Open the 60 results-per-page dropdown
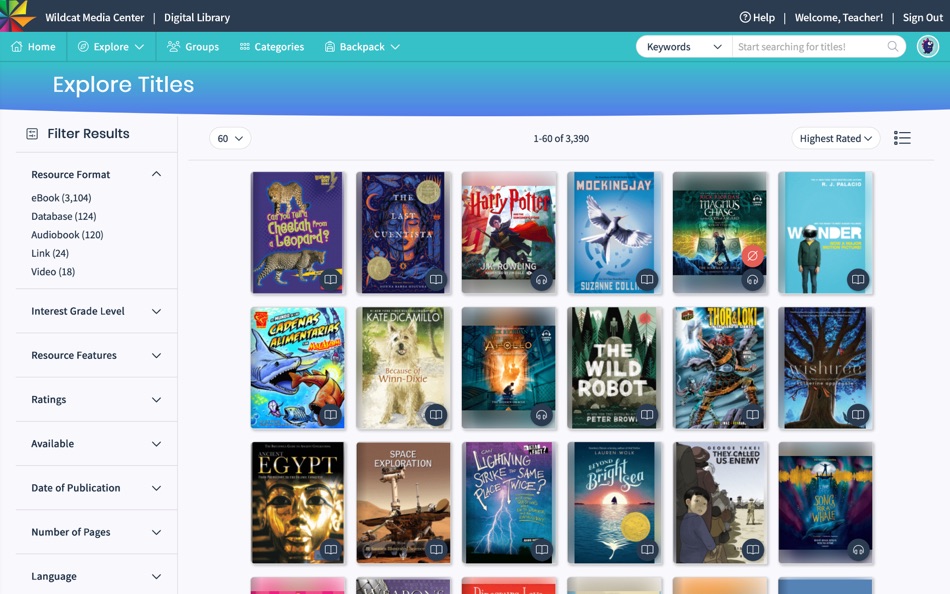 coord(230,138)
